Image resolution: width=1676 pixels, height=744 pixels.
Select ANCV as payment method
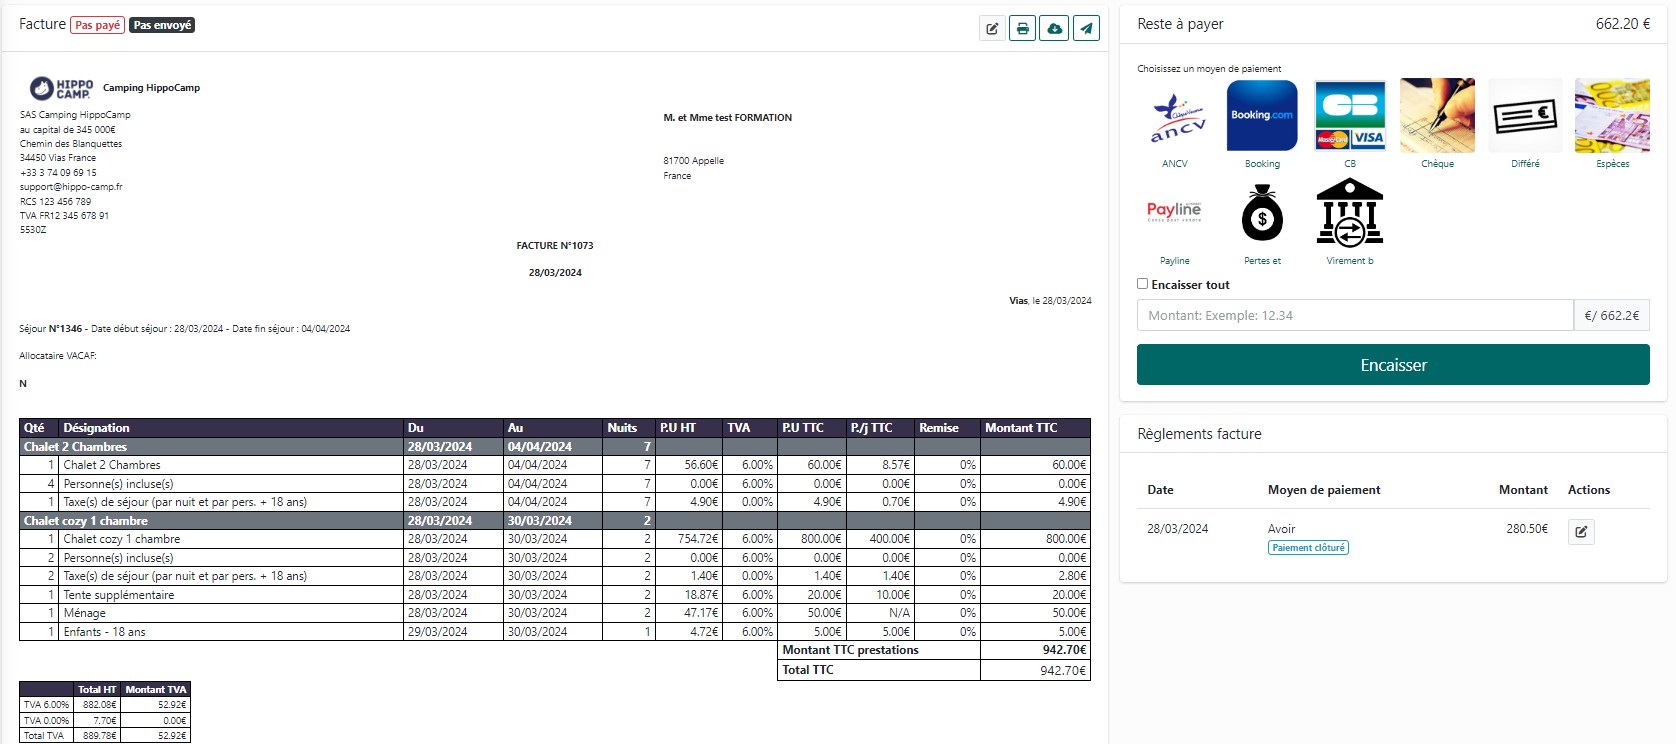(x=1175, y=117)
